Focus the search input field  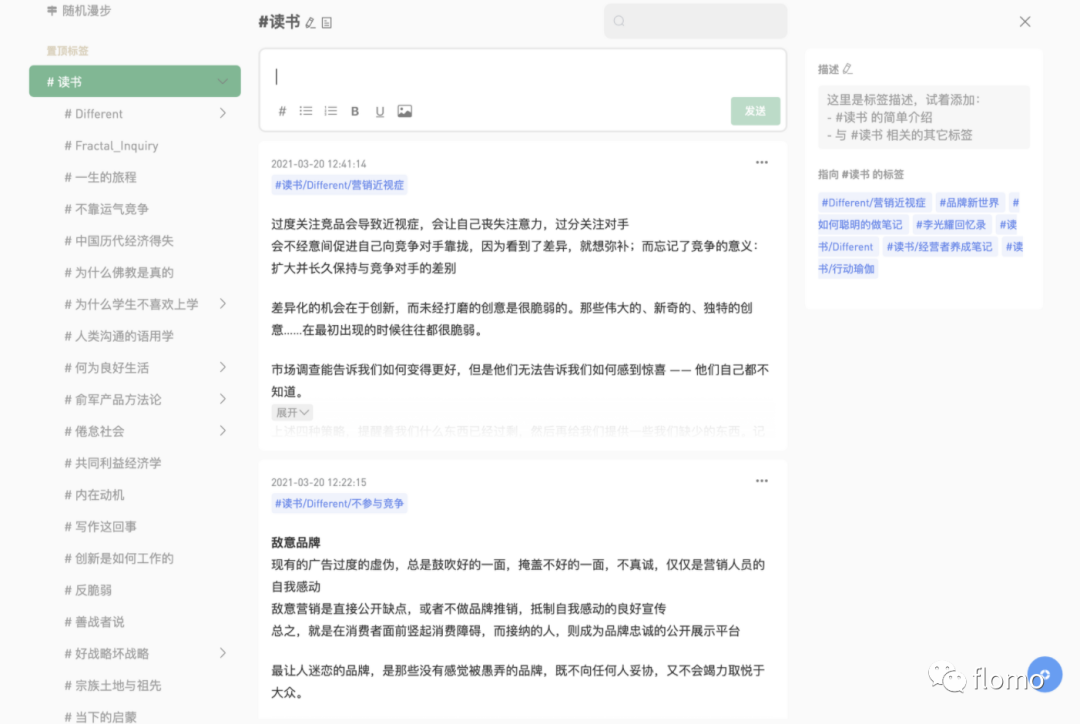click(696, 21)
